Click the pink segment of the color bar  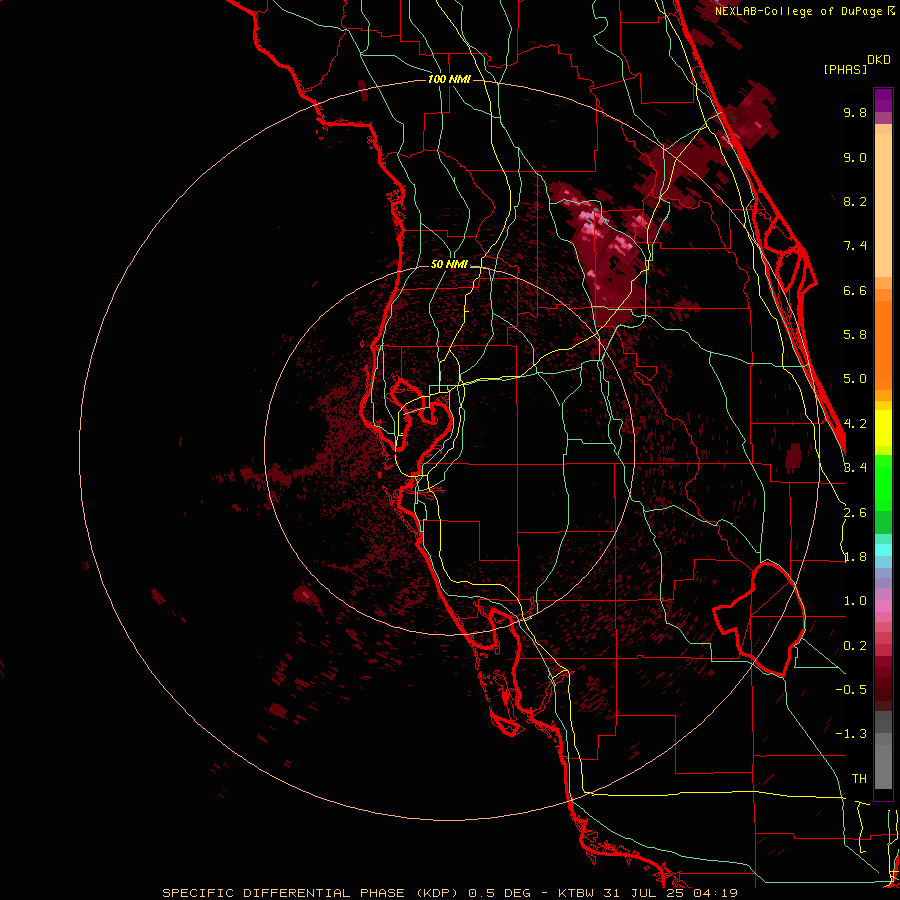point(883,606)
